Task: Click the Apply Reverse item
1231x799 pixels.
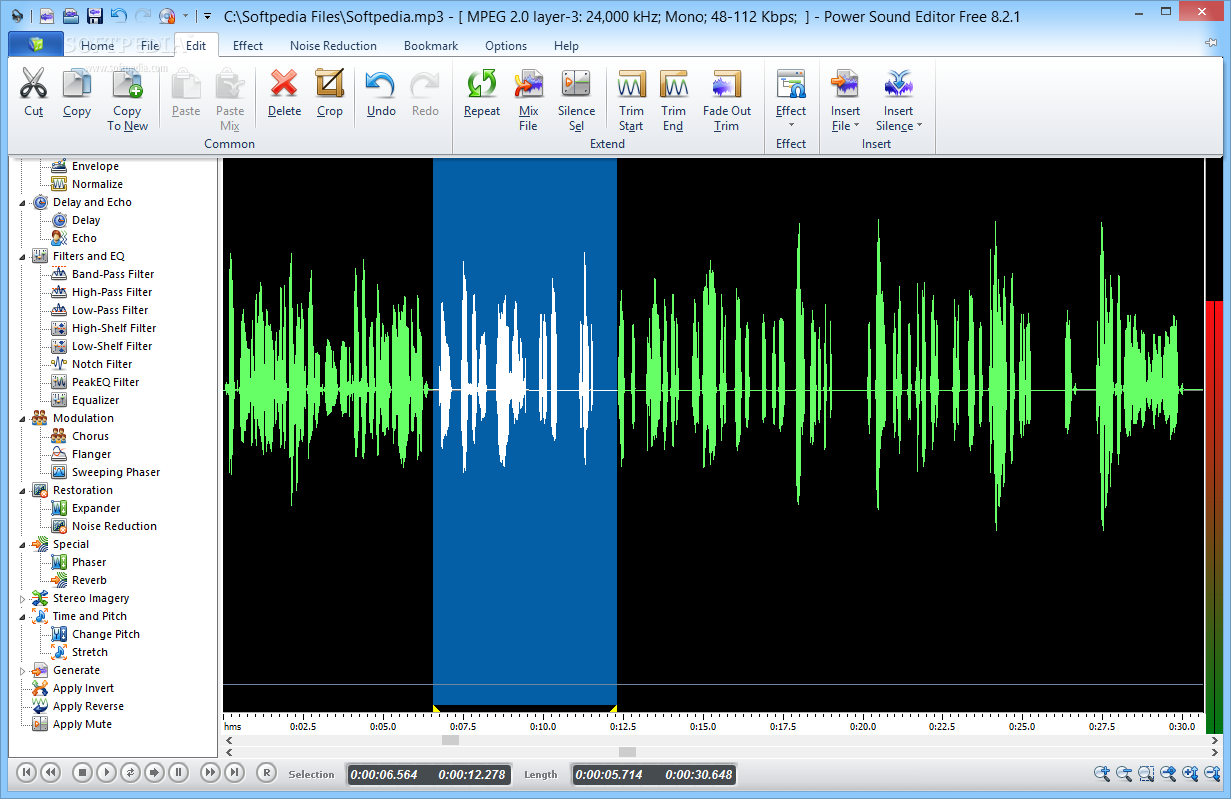Action: 88,706
